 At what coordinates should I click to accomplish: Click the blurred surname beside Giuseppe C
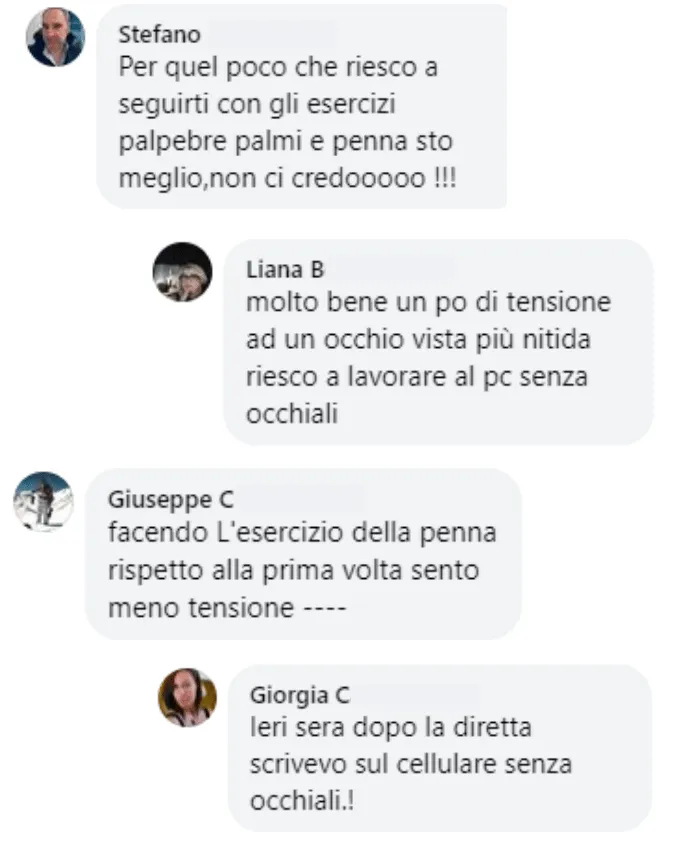pos(303,499)
